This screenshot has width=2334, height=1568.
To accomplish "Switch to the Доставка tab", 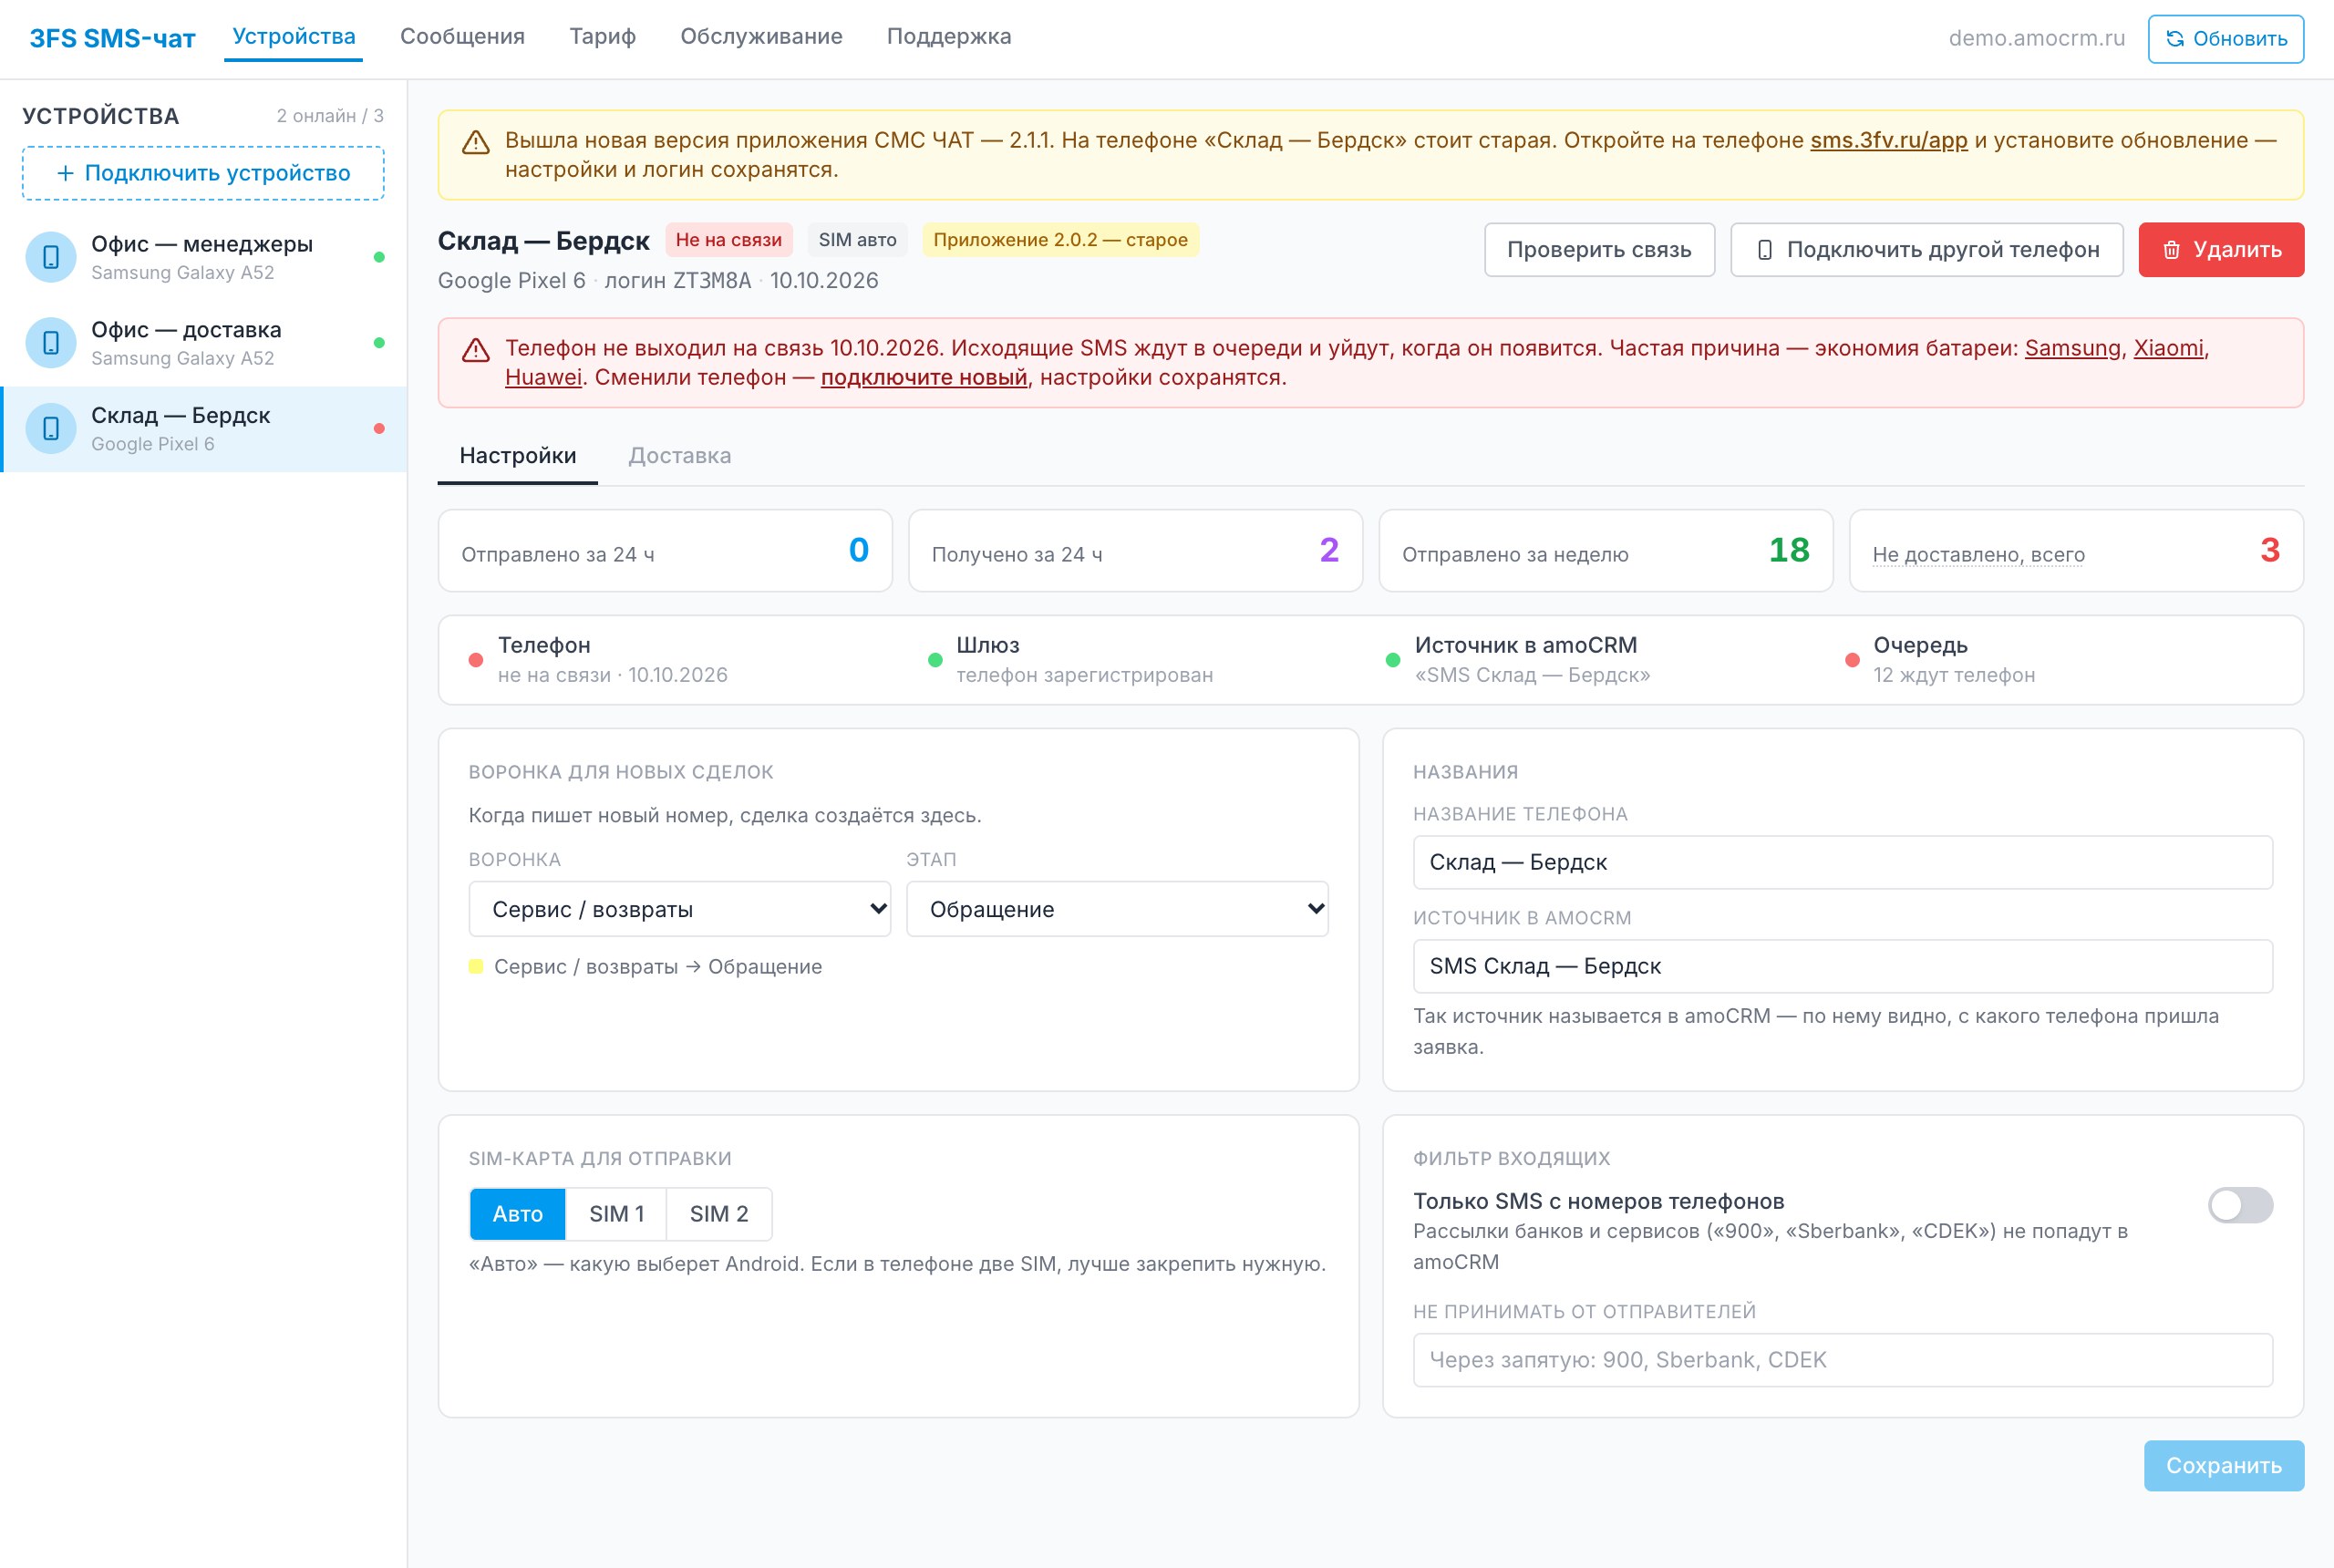I will pos(679,456).
